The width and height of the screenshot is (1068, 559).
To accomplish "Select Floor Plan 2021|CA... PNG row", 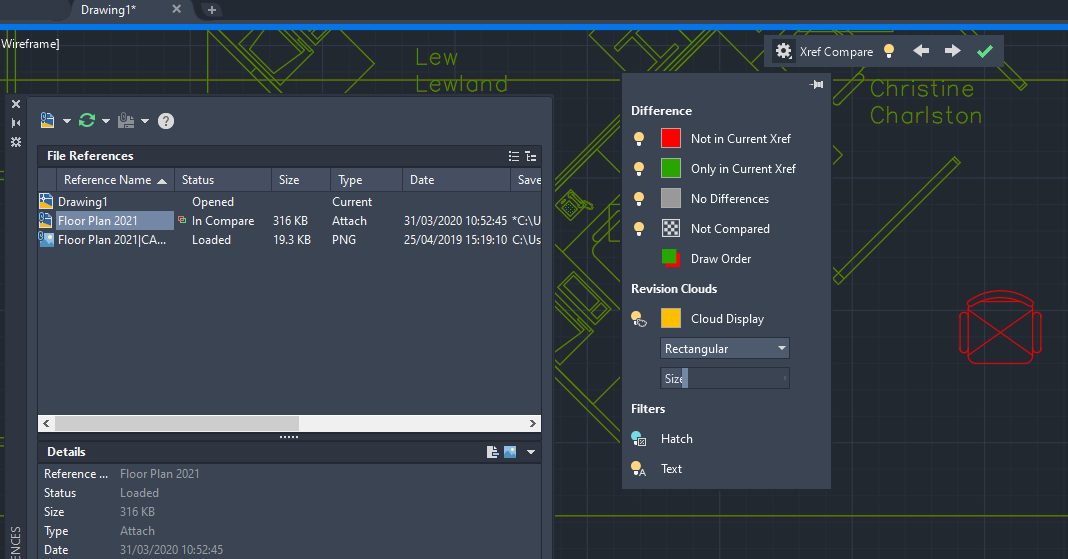I will 289,240.
